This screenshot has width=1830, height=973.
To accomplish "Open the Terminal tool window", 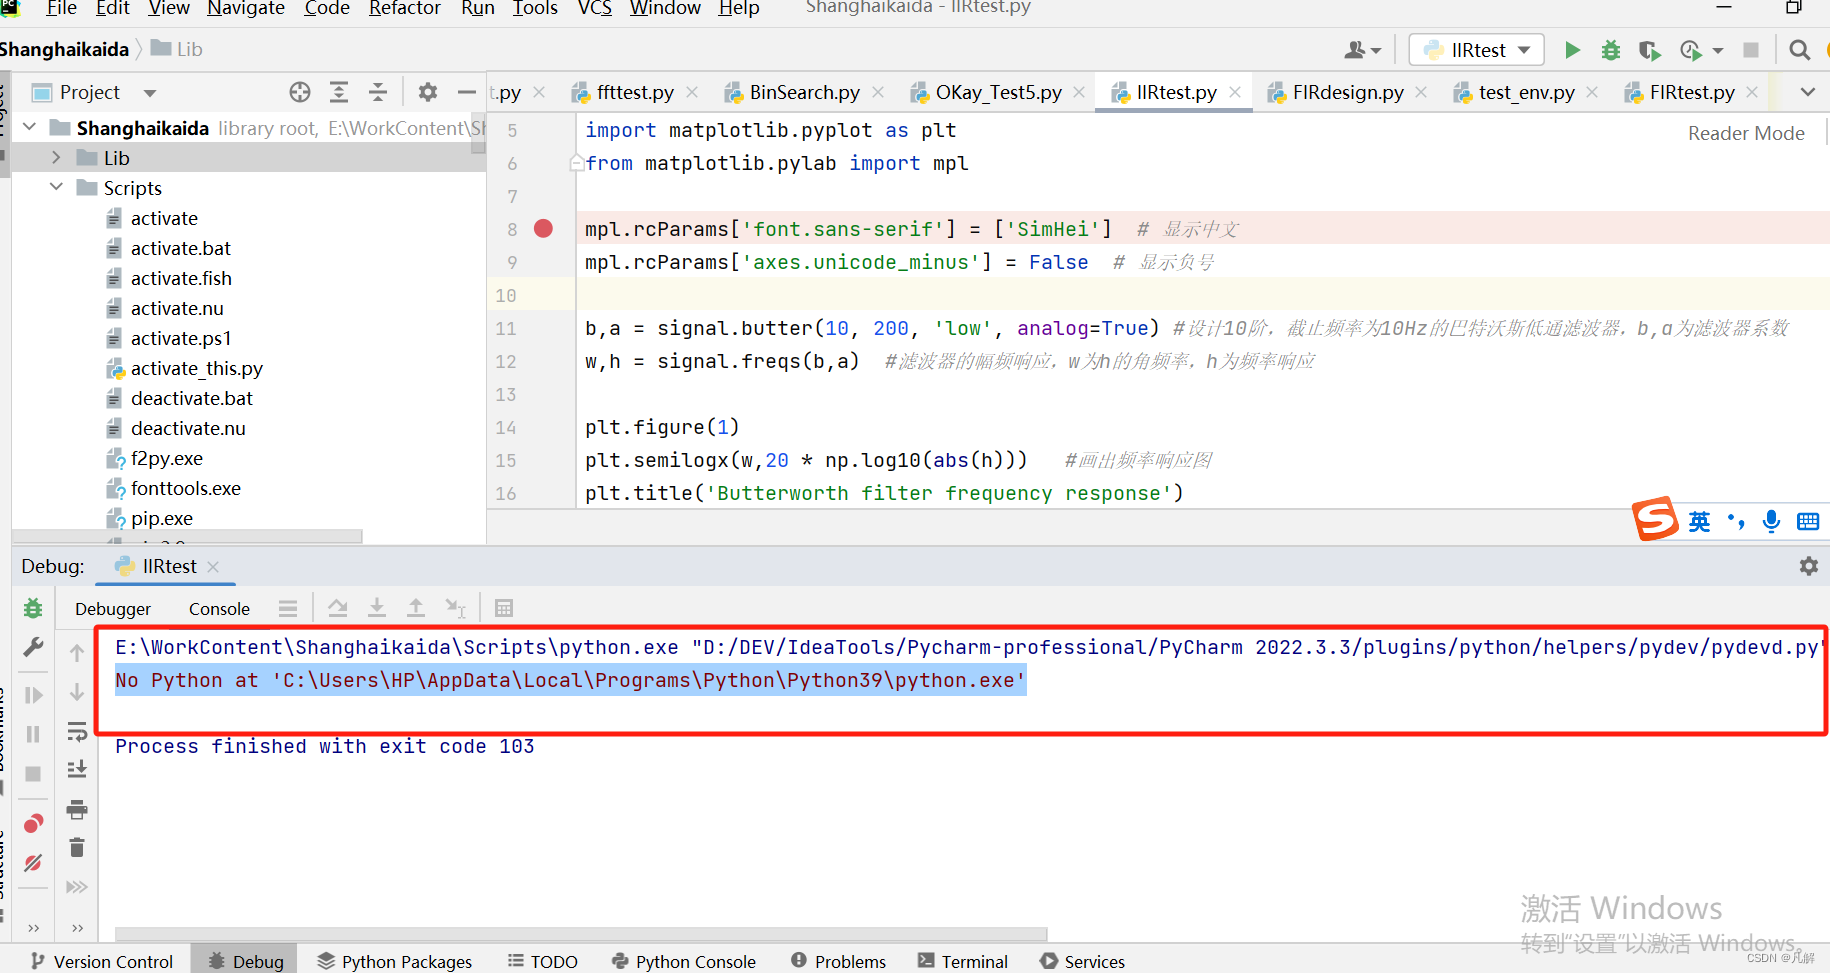I will (x=963, y=961).
